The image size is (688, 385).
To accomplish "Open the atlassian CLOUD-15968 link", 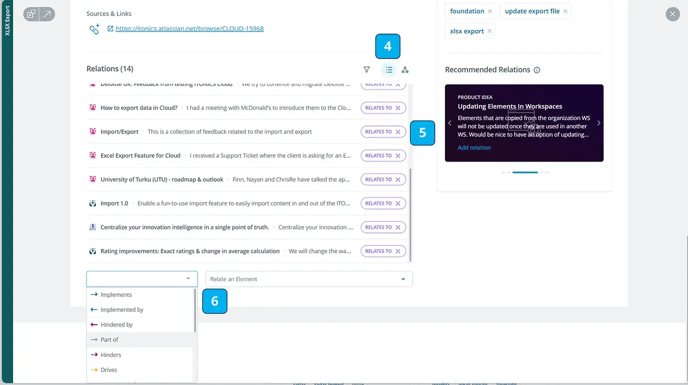I will click(190, 29).
